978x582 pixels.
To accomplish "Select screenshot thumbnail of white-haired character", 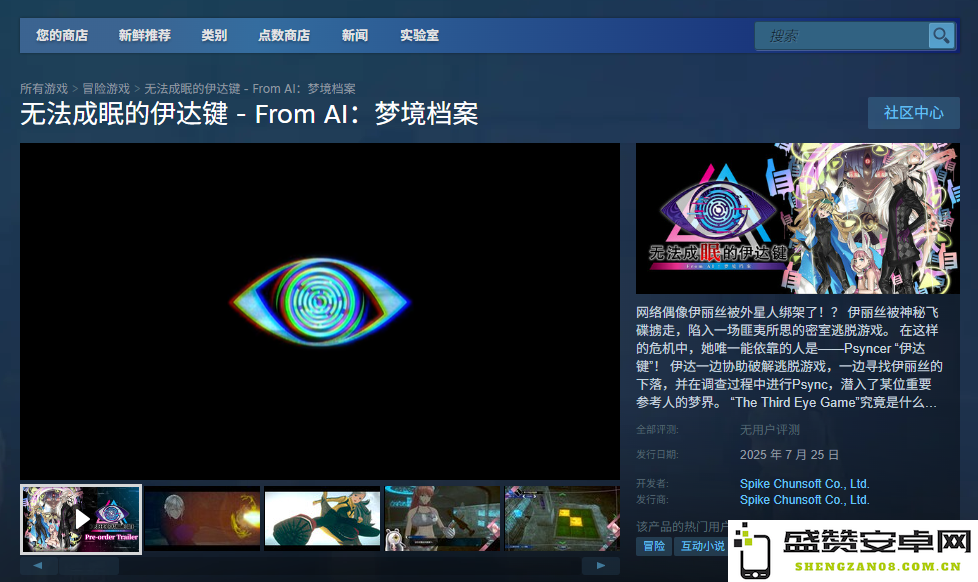I will (202, 518).
